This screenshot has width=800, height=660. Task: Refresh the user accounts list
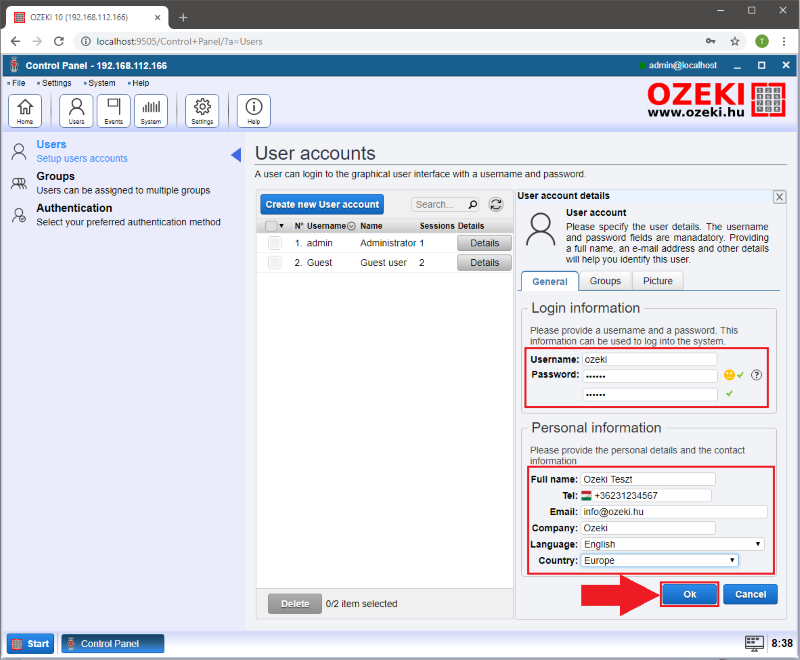point(495,204)
